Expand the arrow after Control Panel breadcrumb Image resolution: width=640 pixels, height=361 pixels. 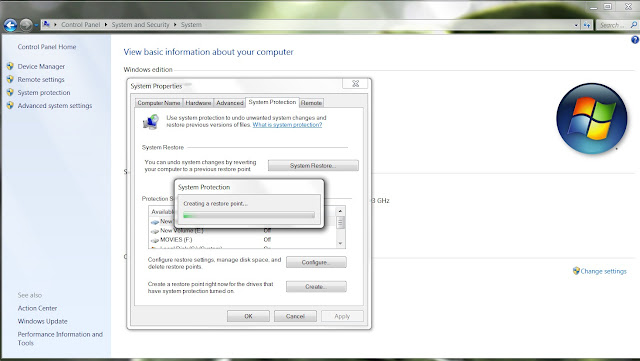click(x=106, y=25)
